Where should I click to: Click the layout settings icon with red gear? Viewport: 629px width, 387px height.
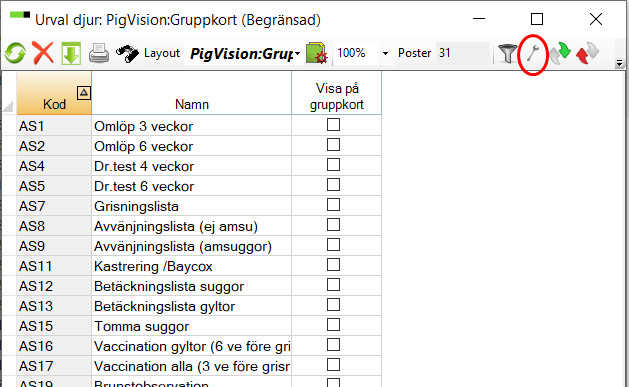click(317, 53)
